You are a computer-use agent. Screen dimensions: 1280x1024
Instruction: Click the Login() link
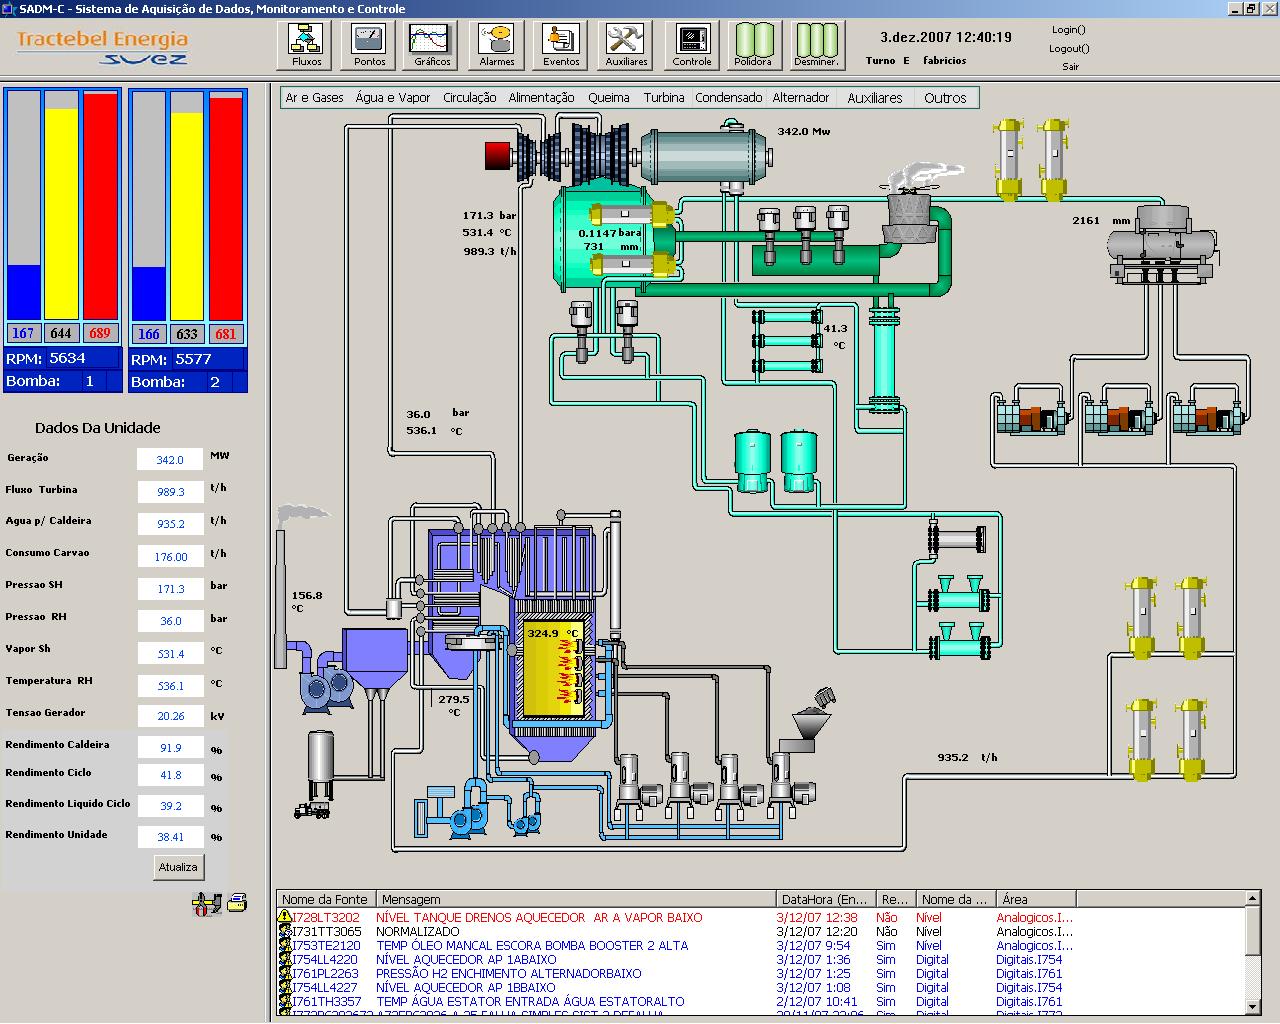pos(1069,29)
